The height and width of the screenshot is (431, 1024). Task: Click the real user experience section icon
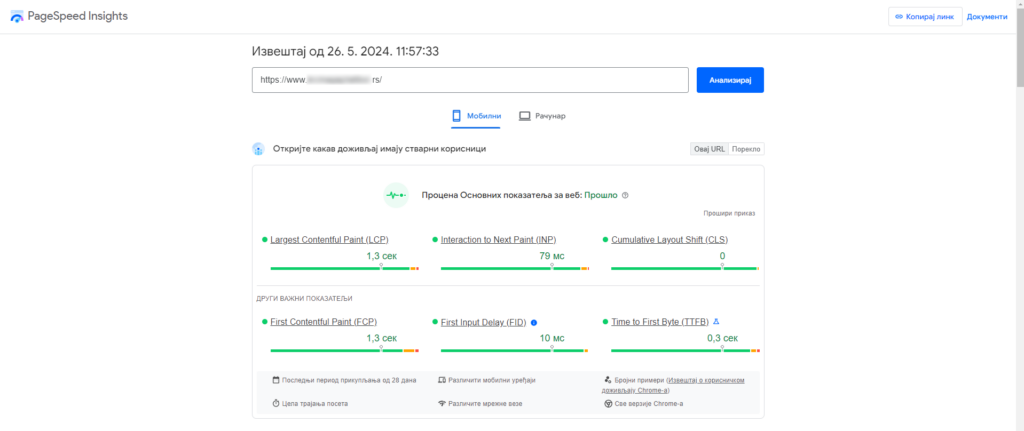click(x=258, y=149)
